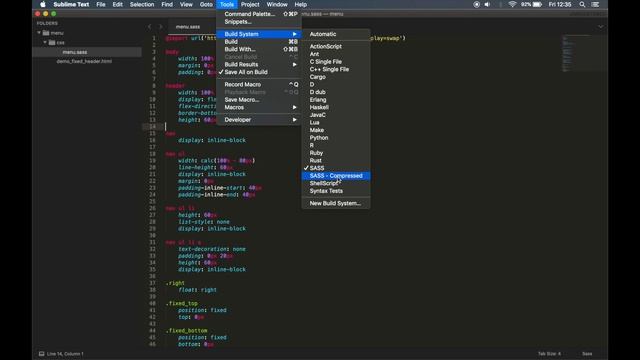Create New Build System...
The width and height of the screenshot is (640, 360).
336,203
